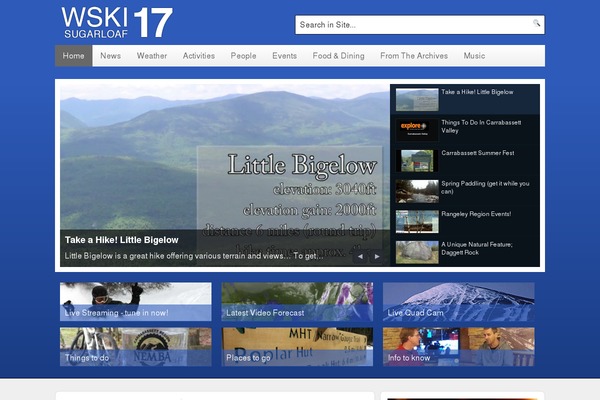The height and width of the screenshot is (400, 600).
Task: Click the WSKI 17 Sugarloaf logo
Action: coord(117,23)
